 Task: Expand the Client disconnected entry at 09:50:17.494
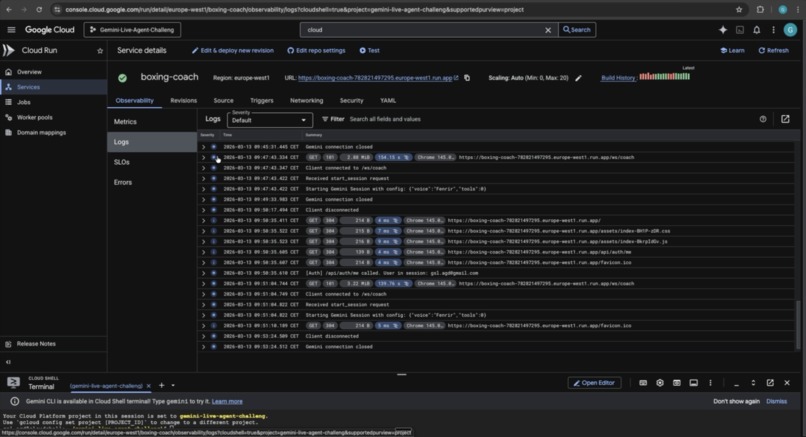coord(204,210)
